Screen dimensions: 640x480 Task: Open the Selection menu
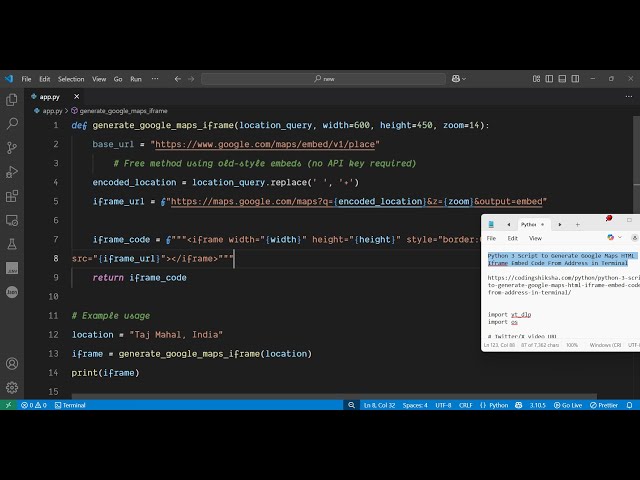71,79
